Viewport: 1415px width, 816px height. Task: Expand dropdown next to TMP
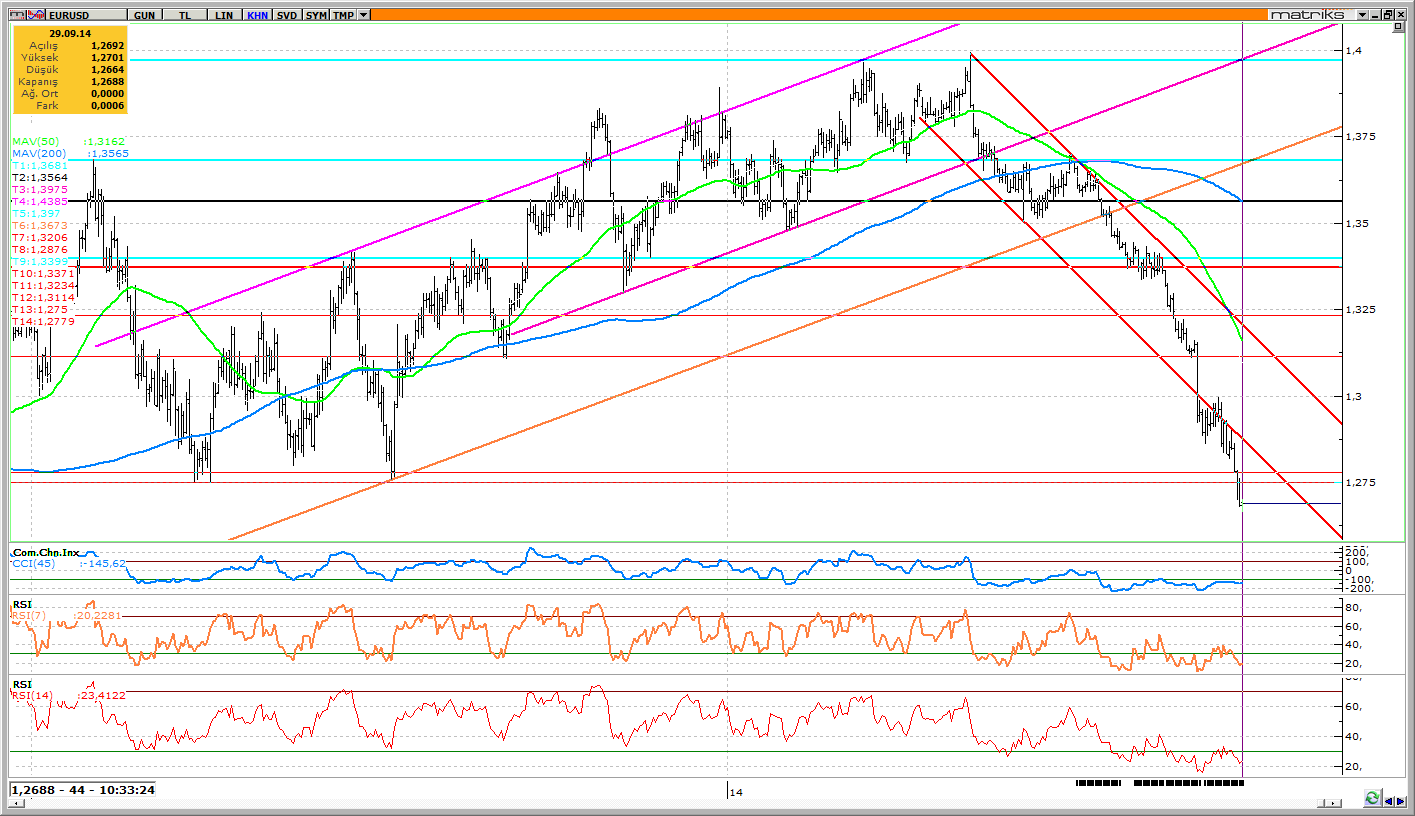363,15
